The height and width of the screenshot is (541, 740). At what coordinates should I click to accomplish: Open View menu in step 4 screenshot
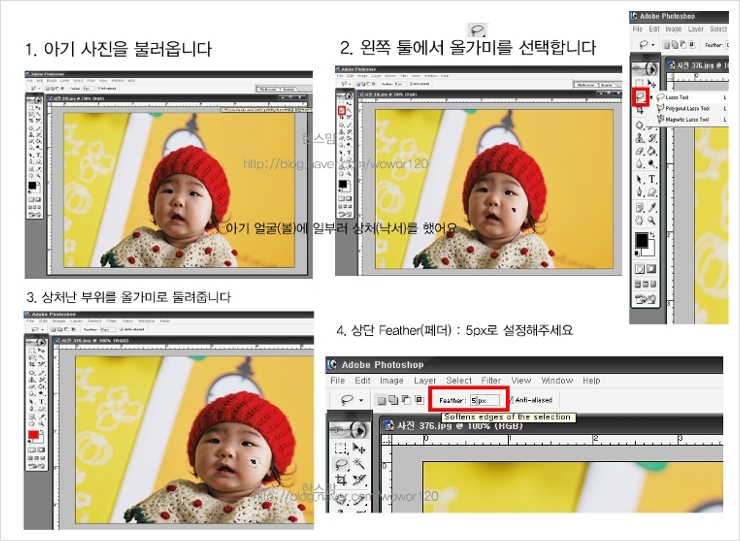coord(521,380)
